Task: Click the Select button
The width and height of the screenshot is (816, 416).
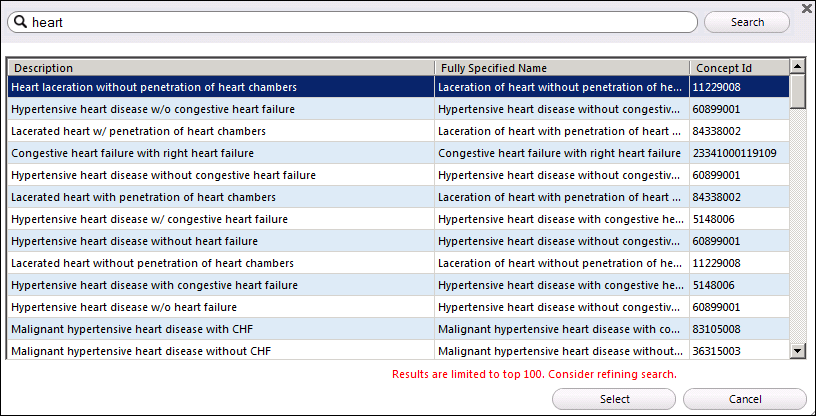Action: pyautogui.click(x=614, y=399)
